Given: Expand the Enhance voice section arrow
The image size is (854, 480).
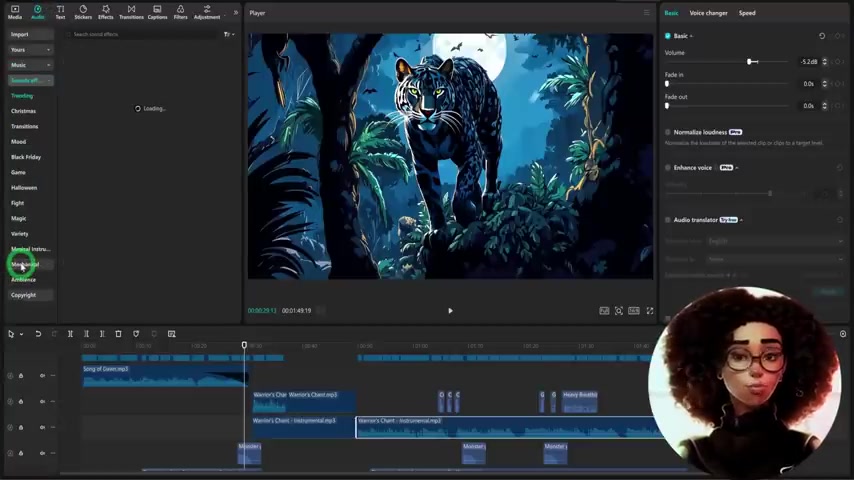Looking at the screenshot, I should click(737, 168).
